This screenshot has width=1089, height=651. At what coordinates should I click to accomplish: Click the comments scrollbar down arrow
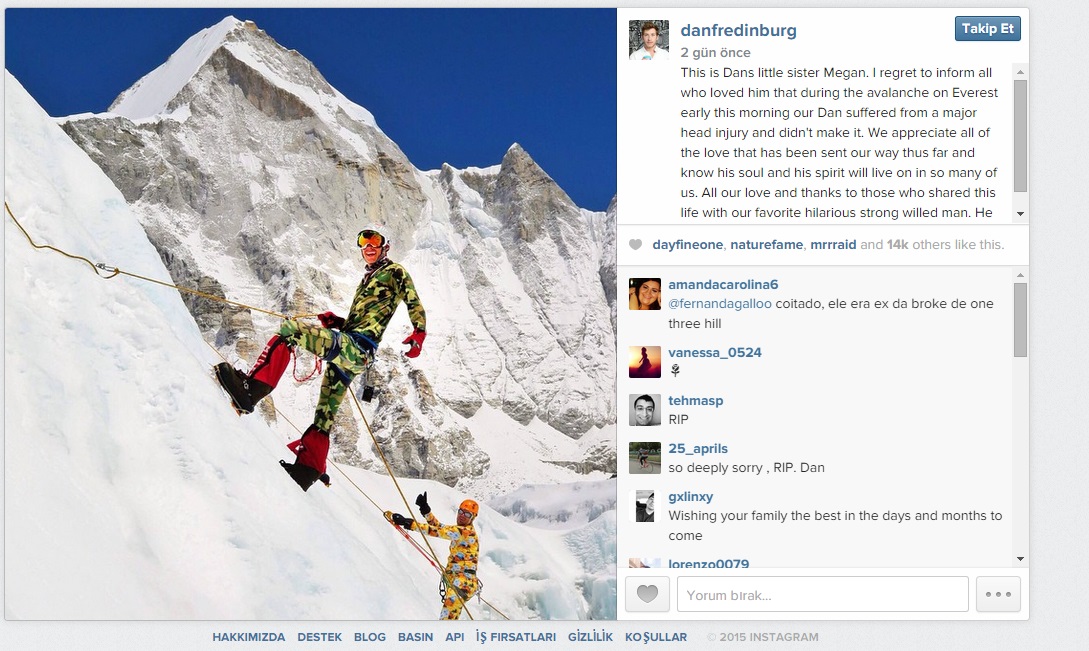[x=1020, y=559]
